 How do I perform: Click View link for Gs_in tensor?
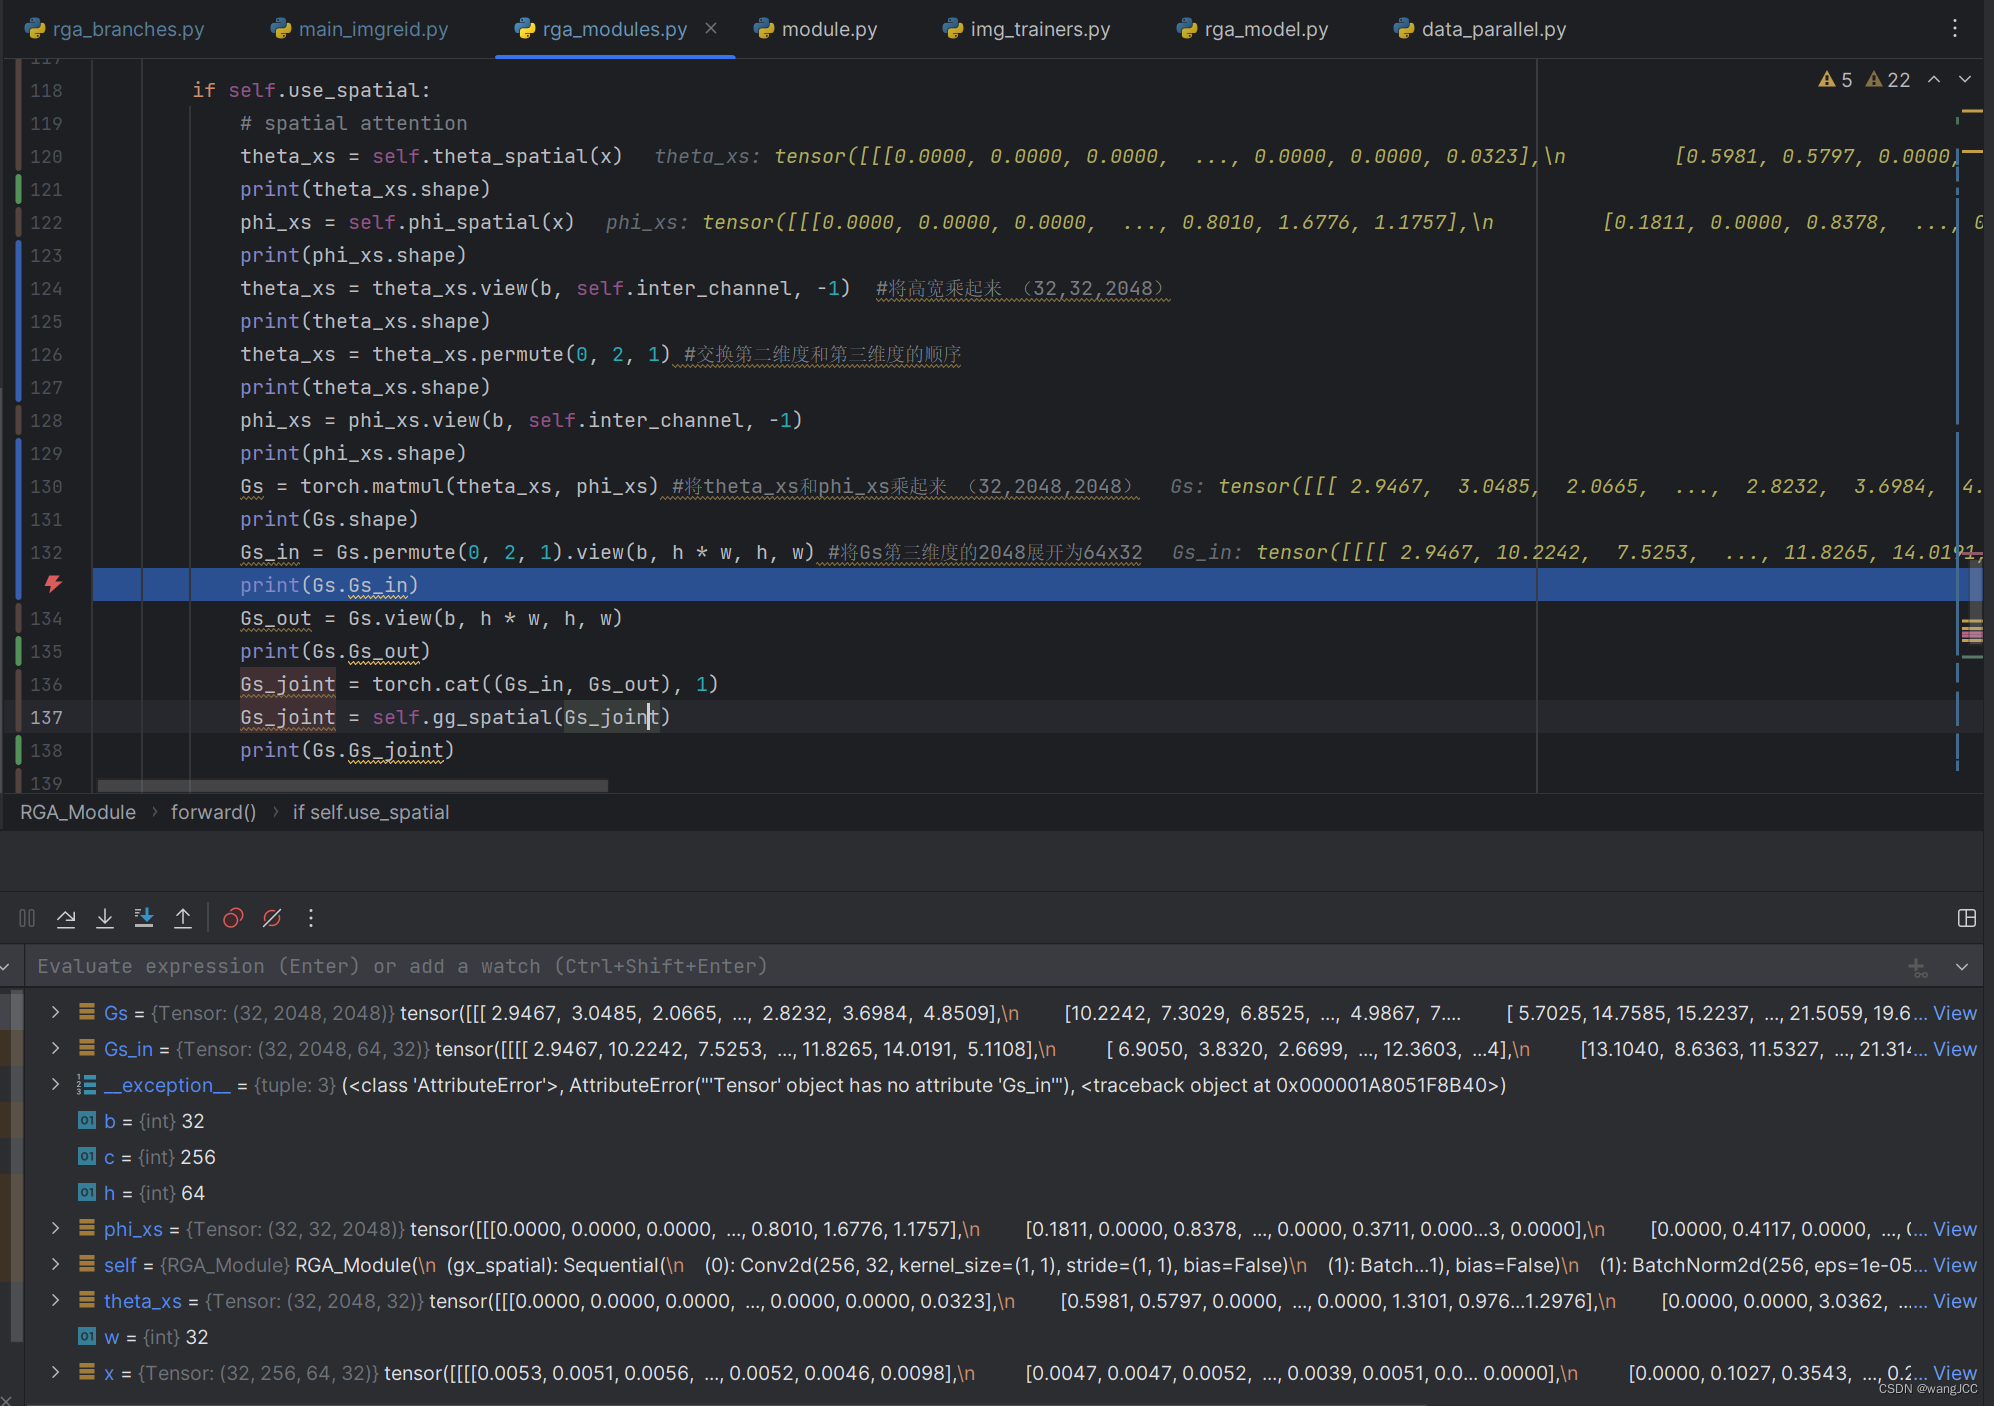pyautogui.click(x=1954, y=1049)
